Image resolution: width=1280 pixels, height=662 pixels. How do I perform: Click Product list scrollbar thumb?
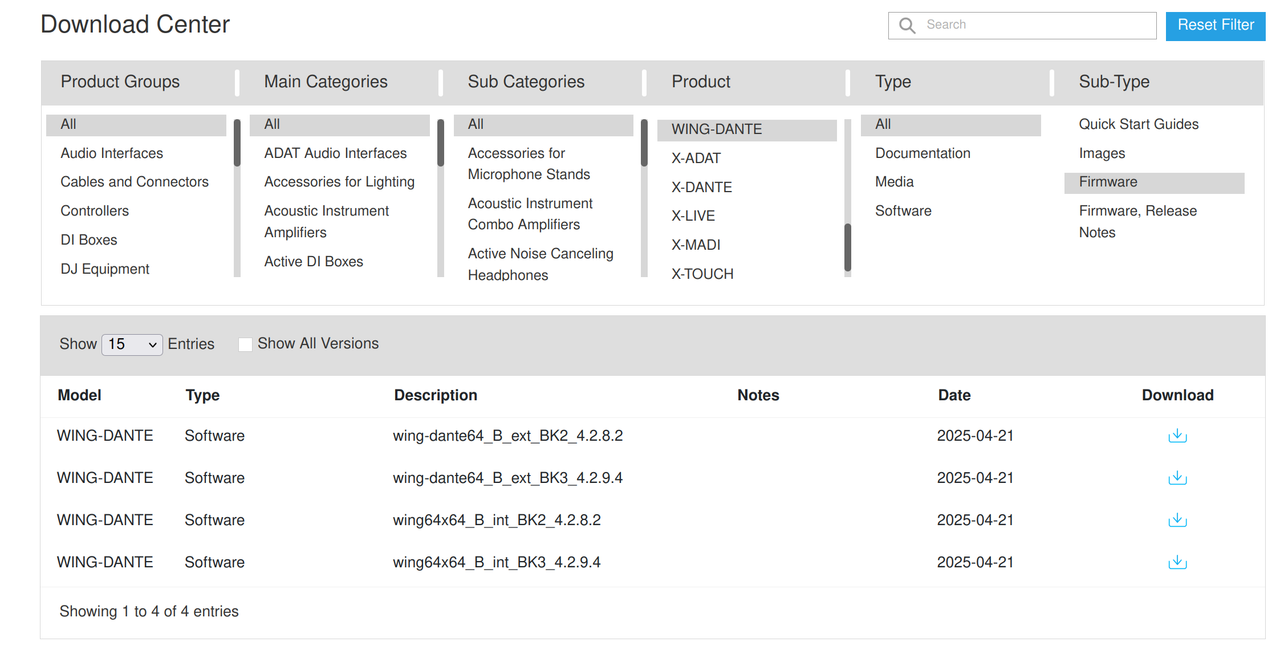coord(848,248)
